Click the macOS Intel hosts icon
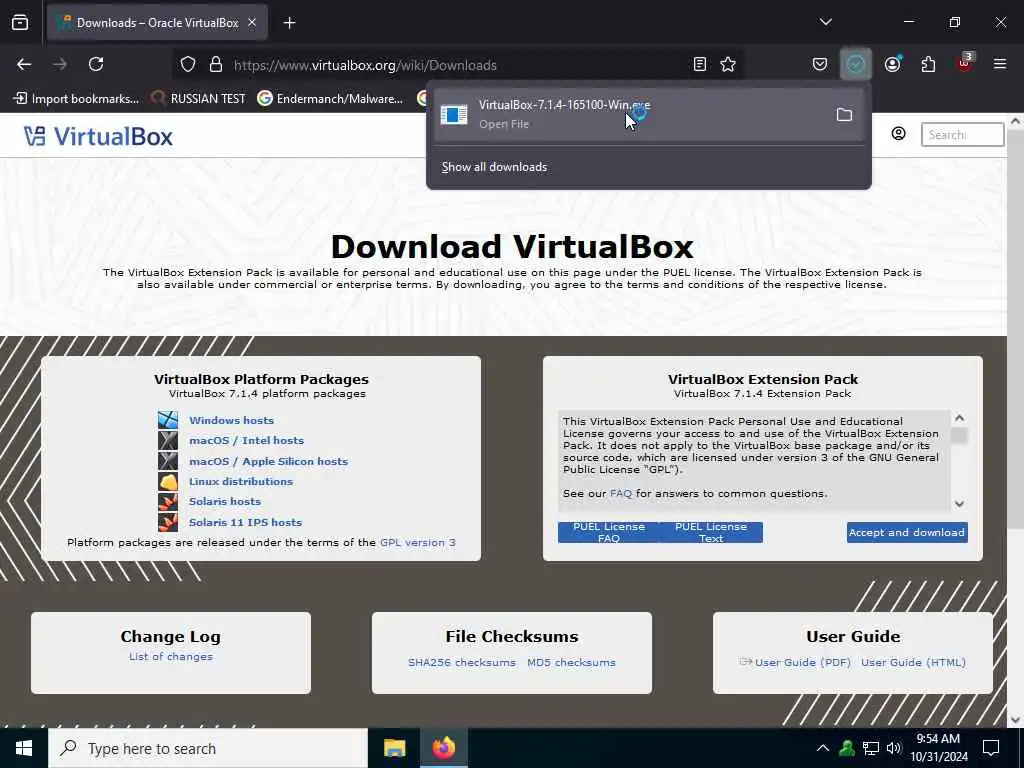This screenshot has width=1024, height=768. [x=168, y=441]
